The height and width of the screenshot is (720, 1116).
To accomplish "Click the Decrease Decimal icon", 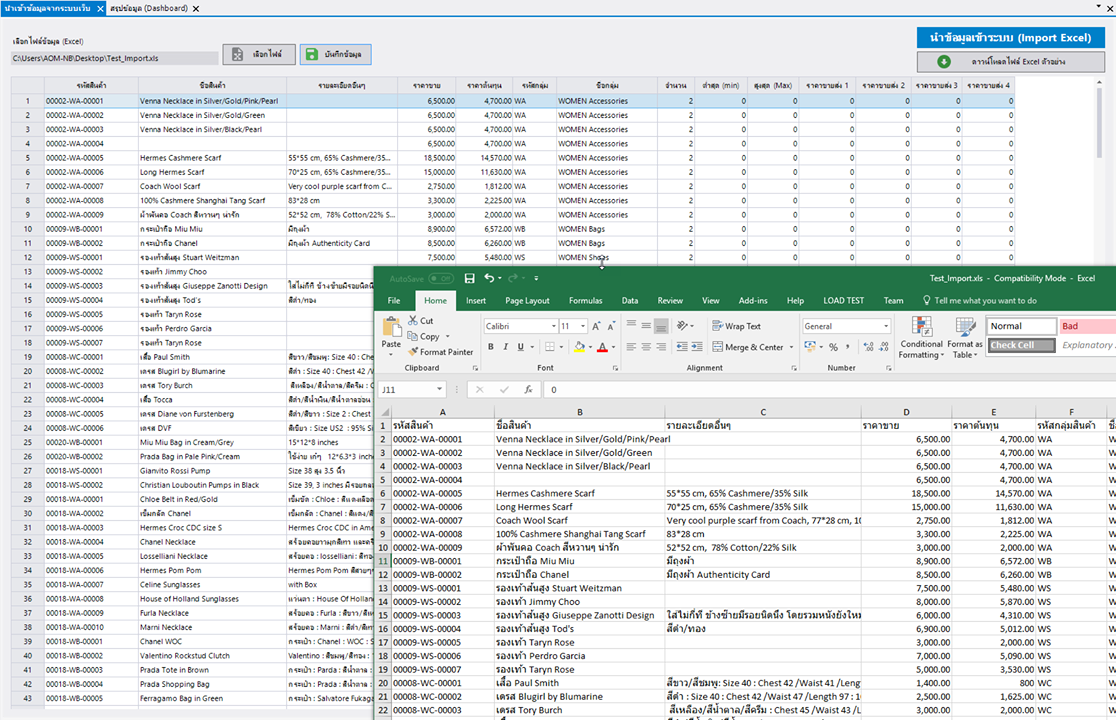I will (x=884, y=347).
